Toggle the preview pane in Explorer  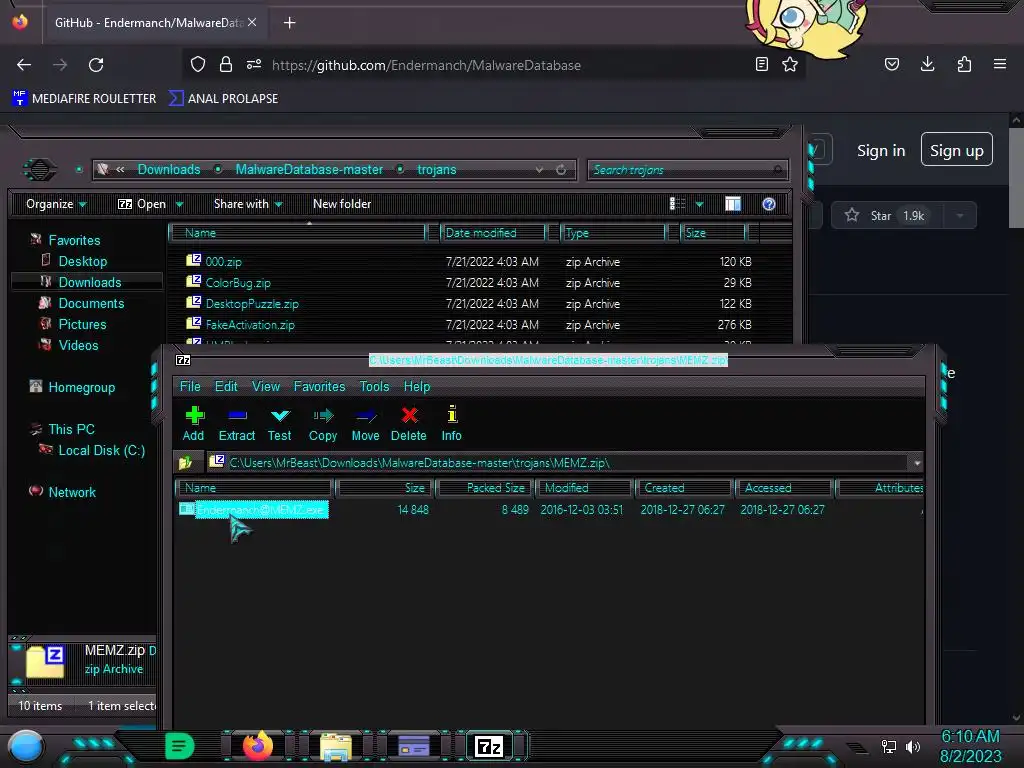733,204
